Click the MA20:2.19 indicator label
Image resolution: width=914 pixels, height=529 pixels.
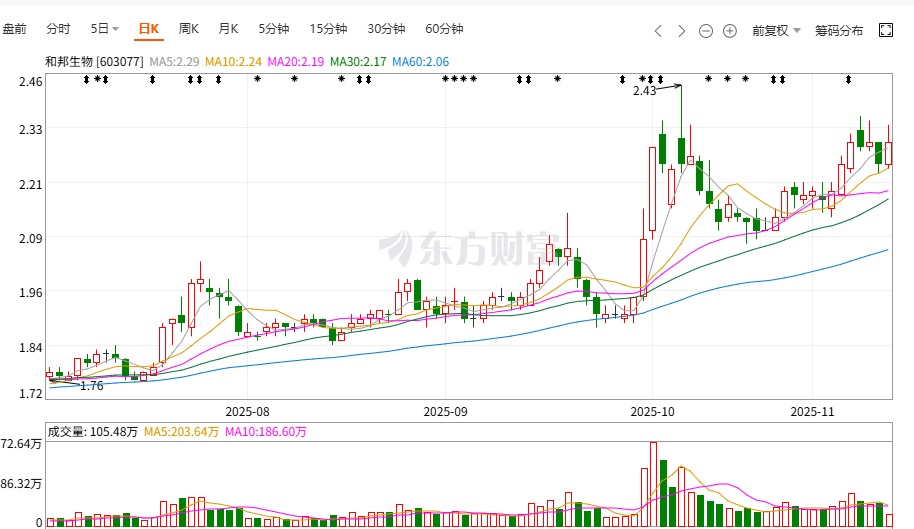[x=296, y=62]
